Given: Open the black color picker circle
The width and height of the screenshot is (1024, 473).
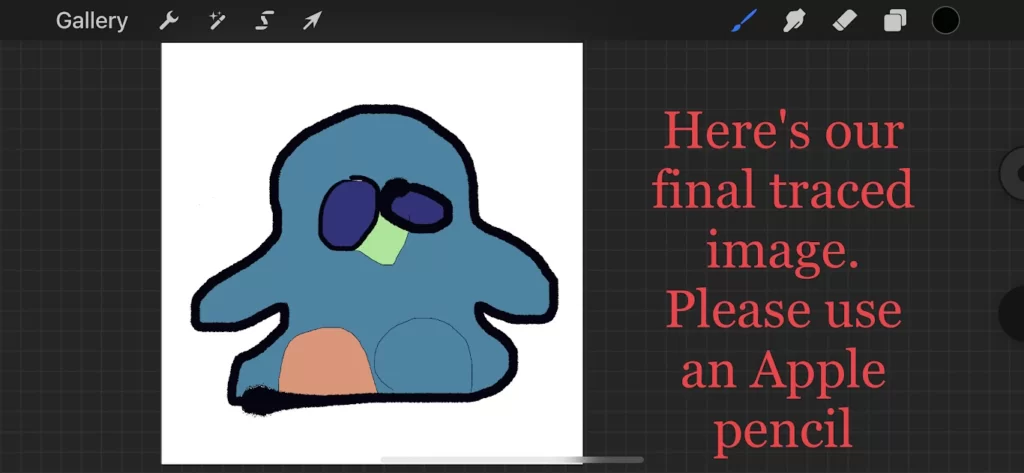Looking at the screenshot, I should pyautogui.click(x=946, y=21).
